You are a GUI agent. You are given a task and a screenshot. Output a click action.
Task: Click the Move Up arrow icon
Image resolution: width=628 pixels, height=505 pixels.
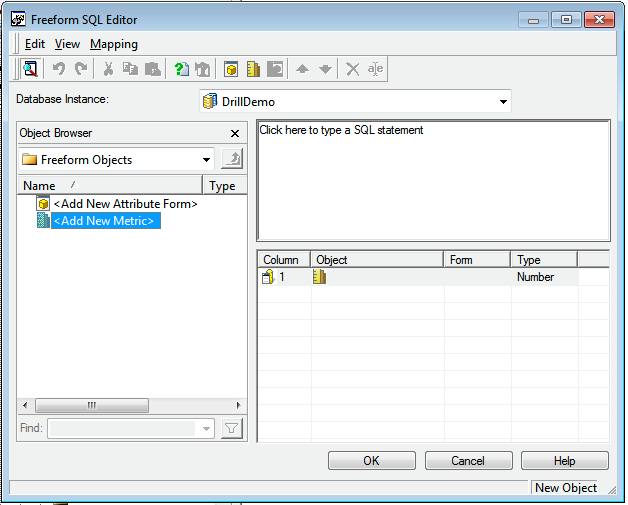303,69
